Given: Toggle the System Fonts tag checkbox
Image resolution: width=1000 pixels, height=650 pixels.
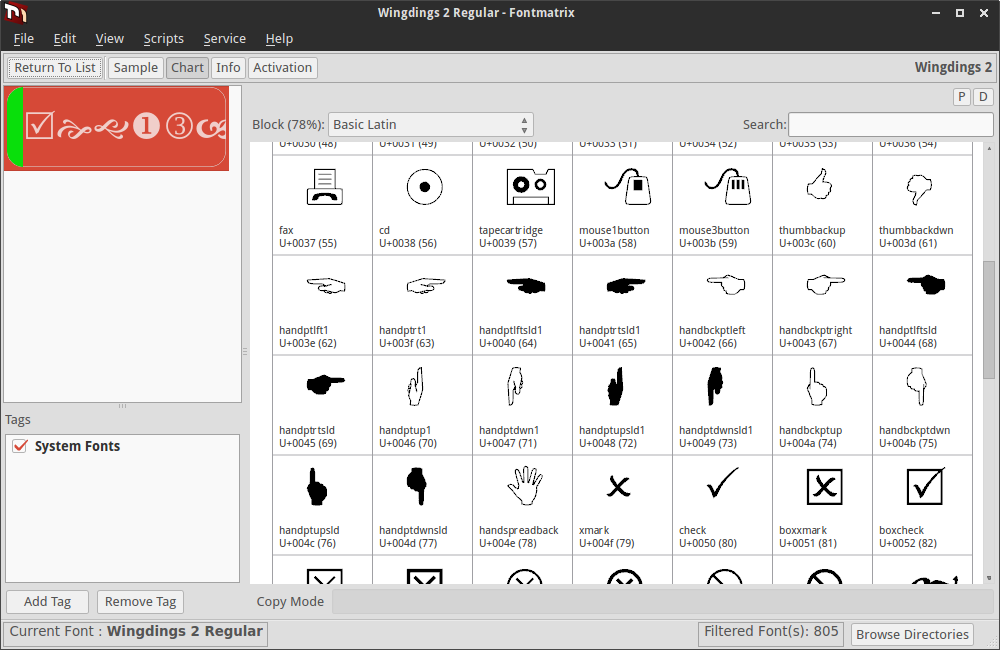Looking at the screenshot, I should click(20, 446).
